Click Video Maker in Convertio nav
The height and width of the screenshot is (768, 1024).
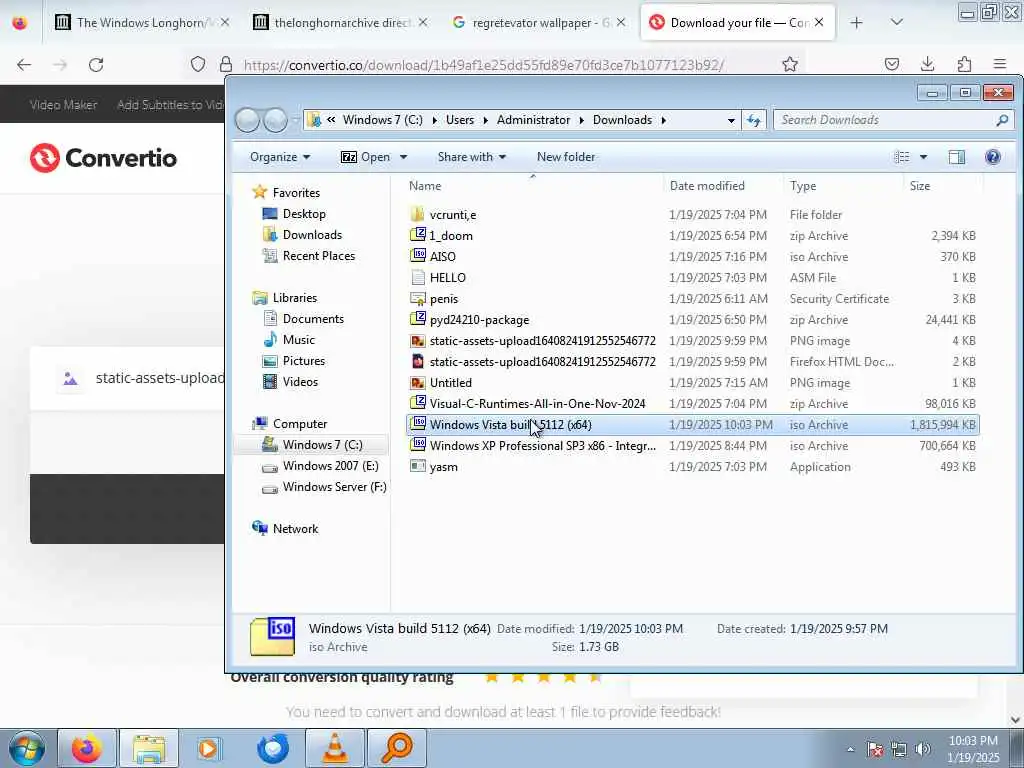tap(63, 104)
